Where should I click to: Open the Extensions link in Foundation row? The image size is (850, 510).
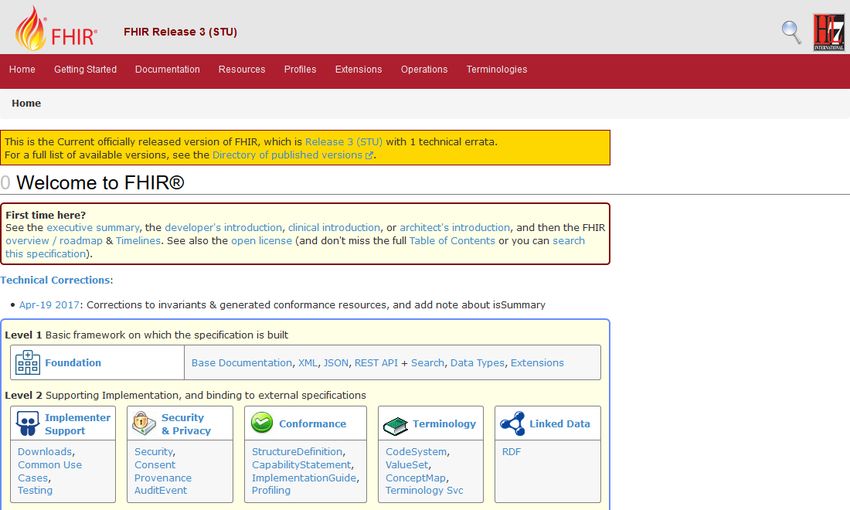pyautogui.click(x=537, y=363)
